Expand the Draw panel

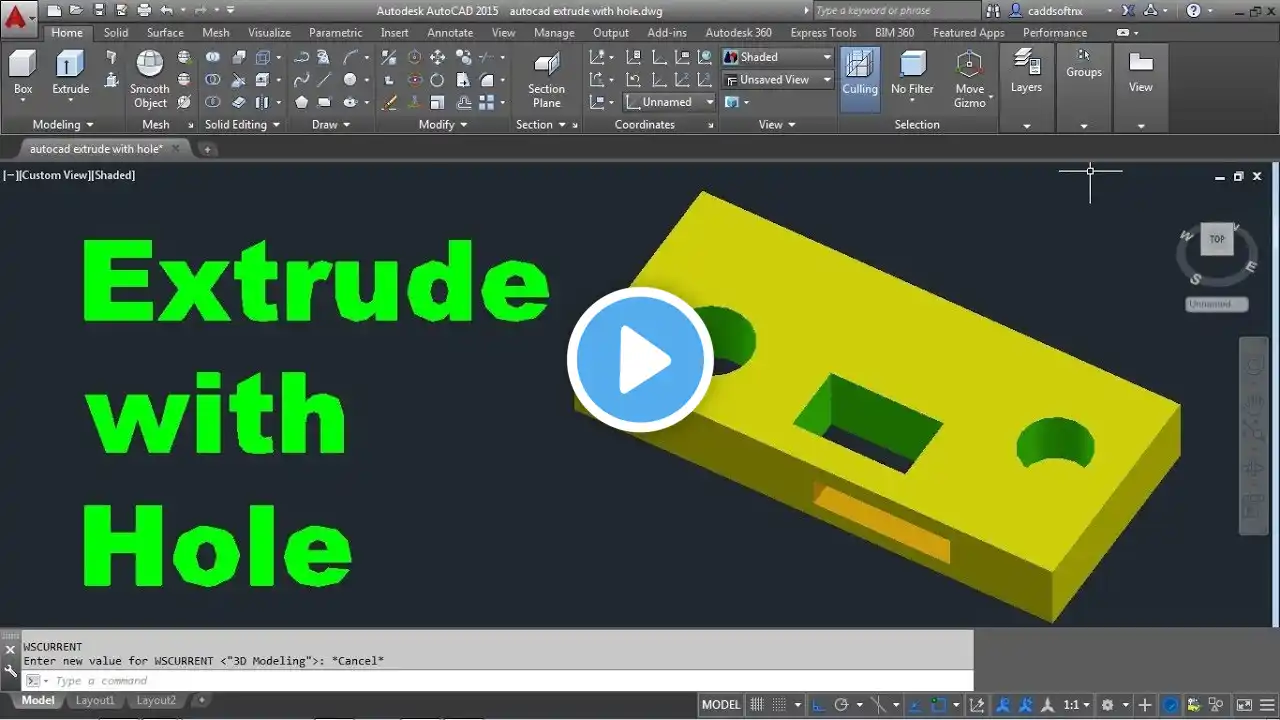[331, 125]
